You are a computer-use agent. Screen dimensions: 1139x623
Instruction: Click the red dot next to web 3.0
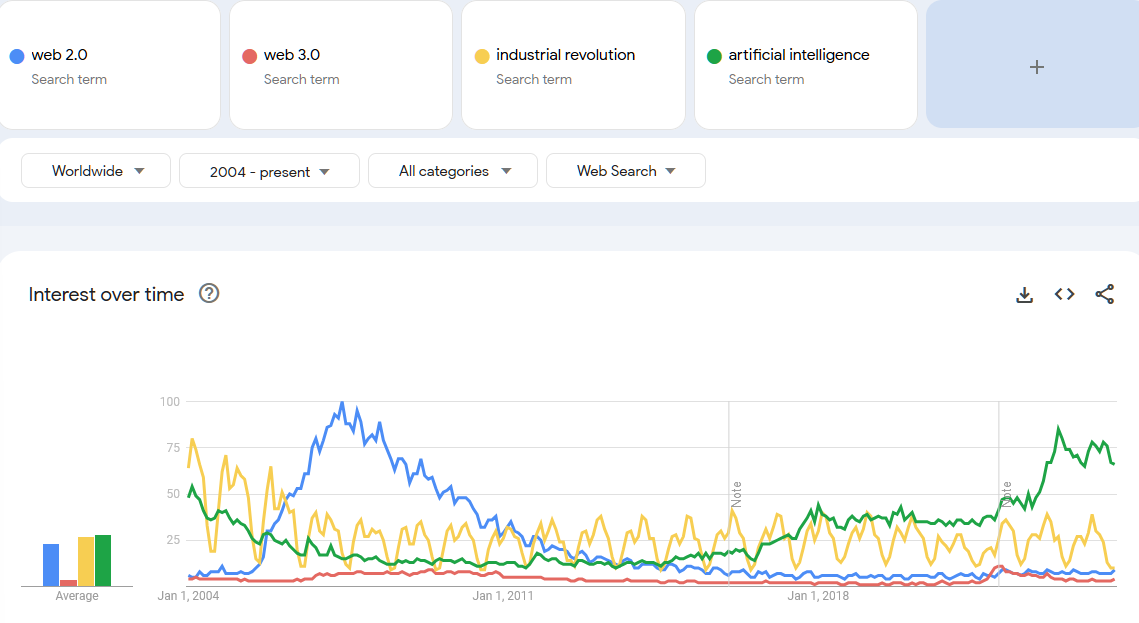coord(249,56)
